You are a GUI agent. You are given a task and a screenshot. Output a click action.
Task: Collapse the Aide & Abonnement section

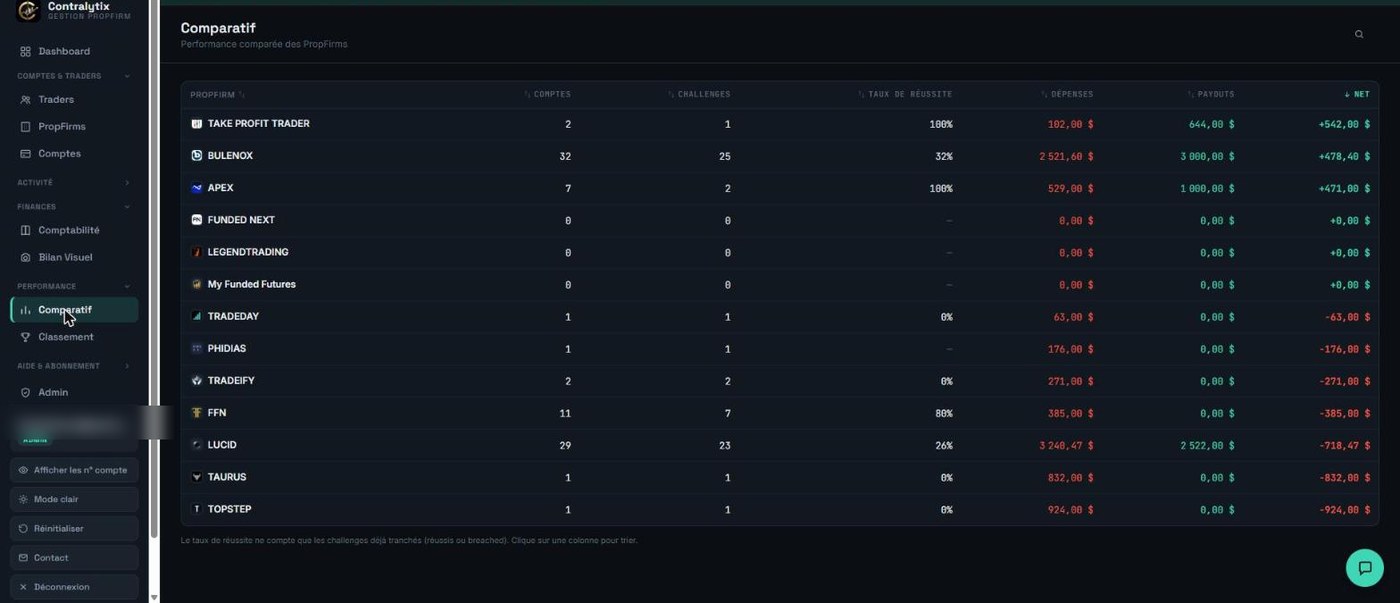click(x=74, y=366)
